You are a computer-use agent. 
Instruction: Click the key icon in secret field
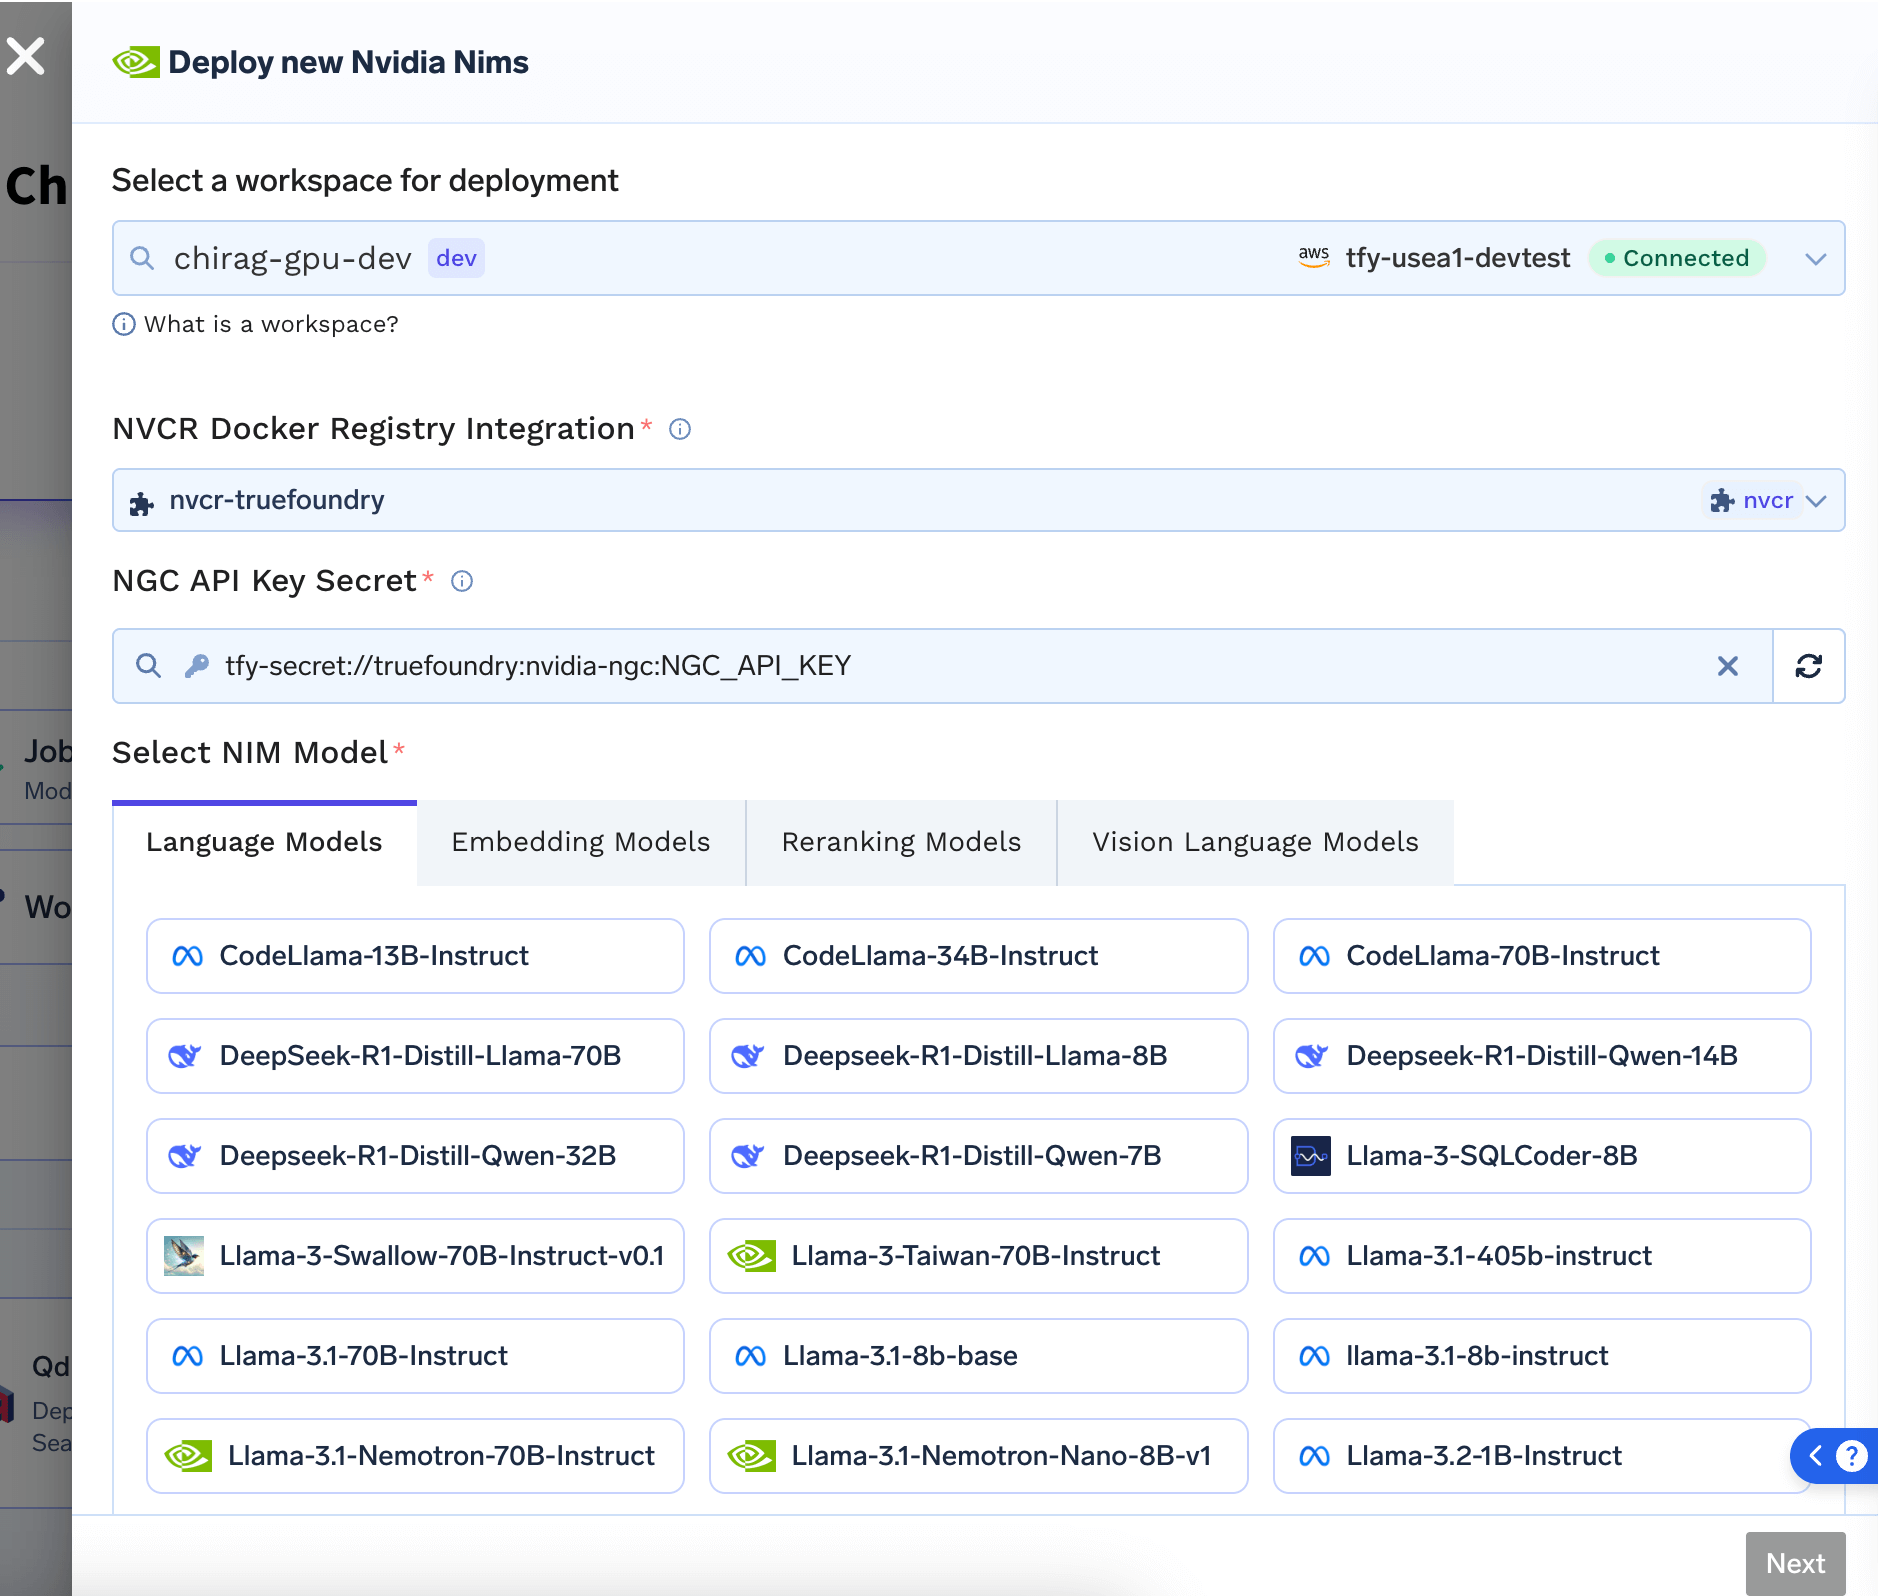point(197,666)
